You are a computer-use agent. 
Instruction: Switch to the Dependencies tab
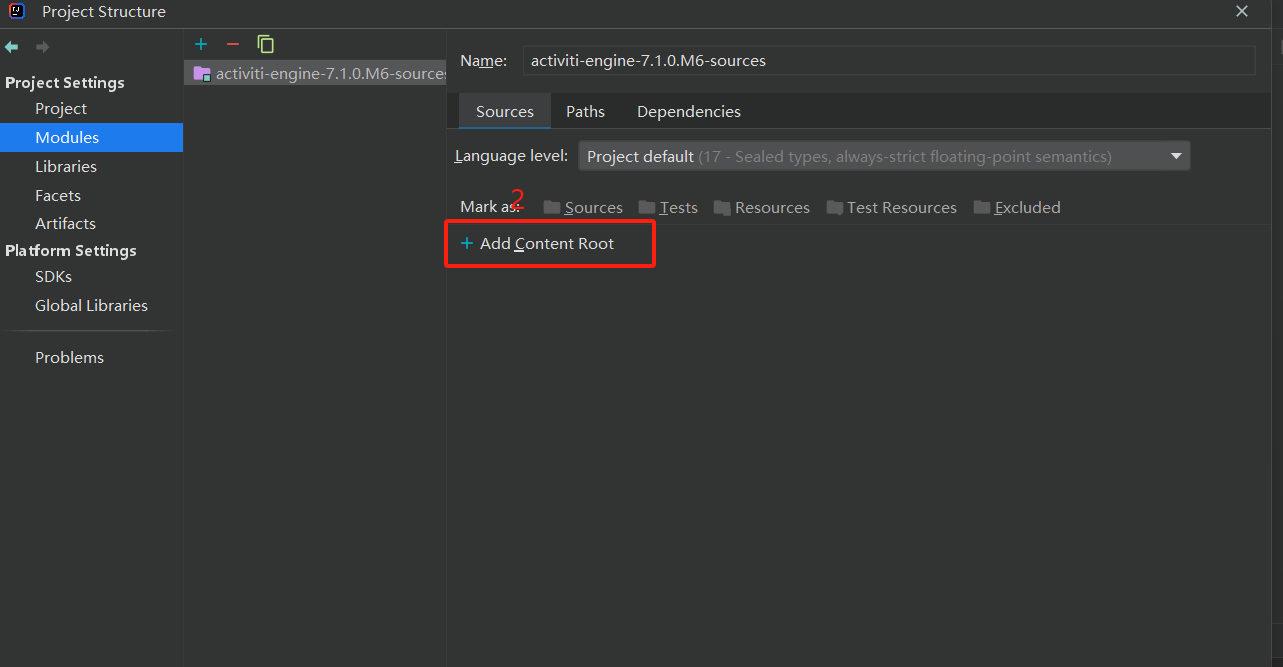[688, 112]
